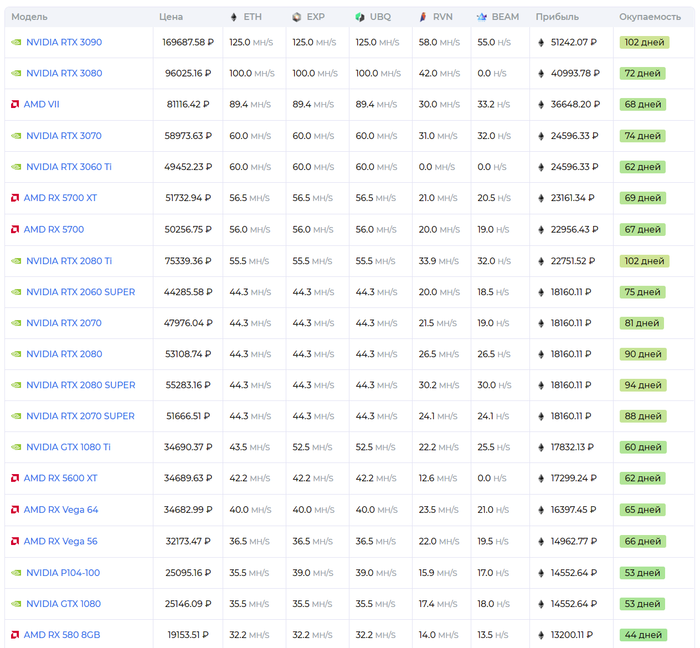
Task: Click the 44 дней payback badge
Action: [642, 635]
